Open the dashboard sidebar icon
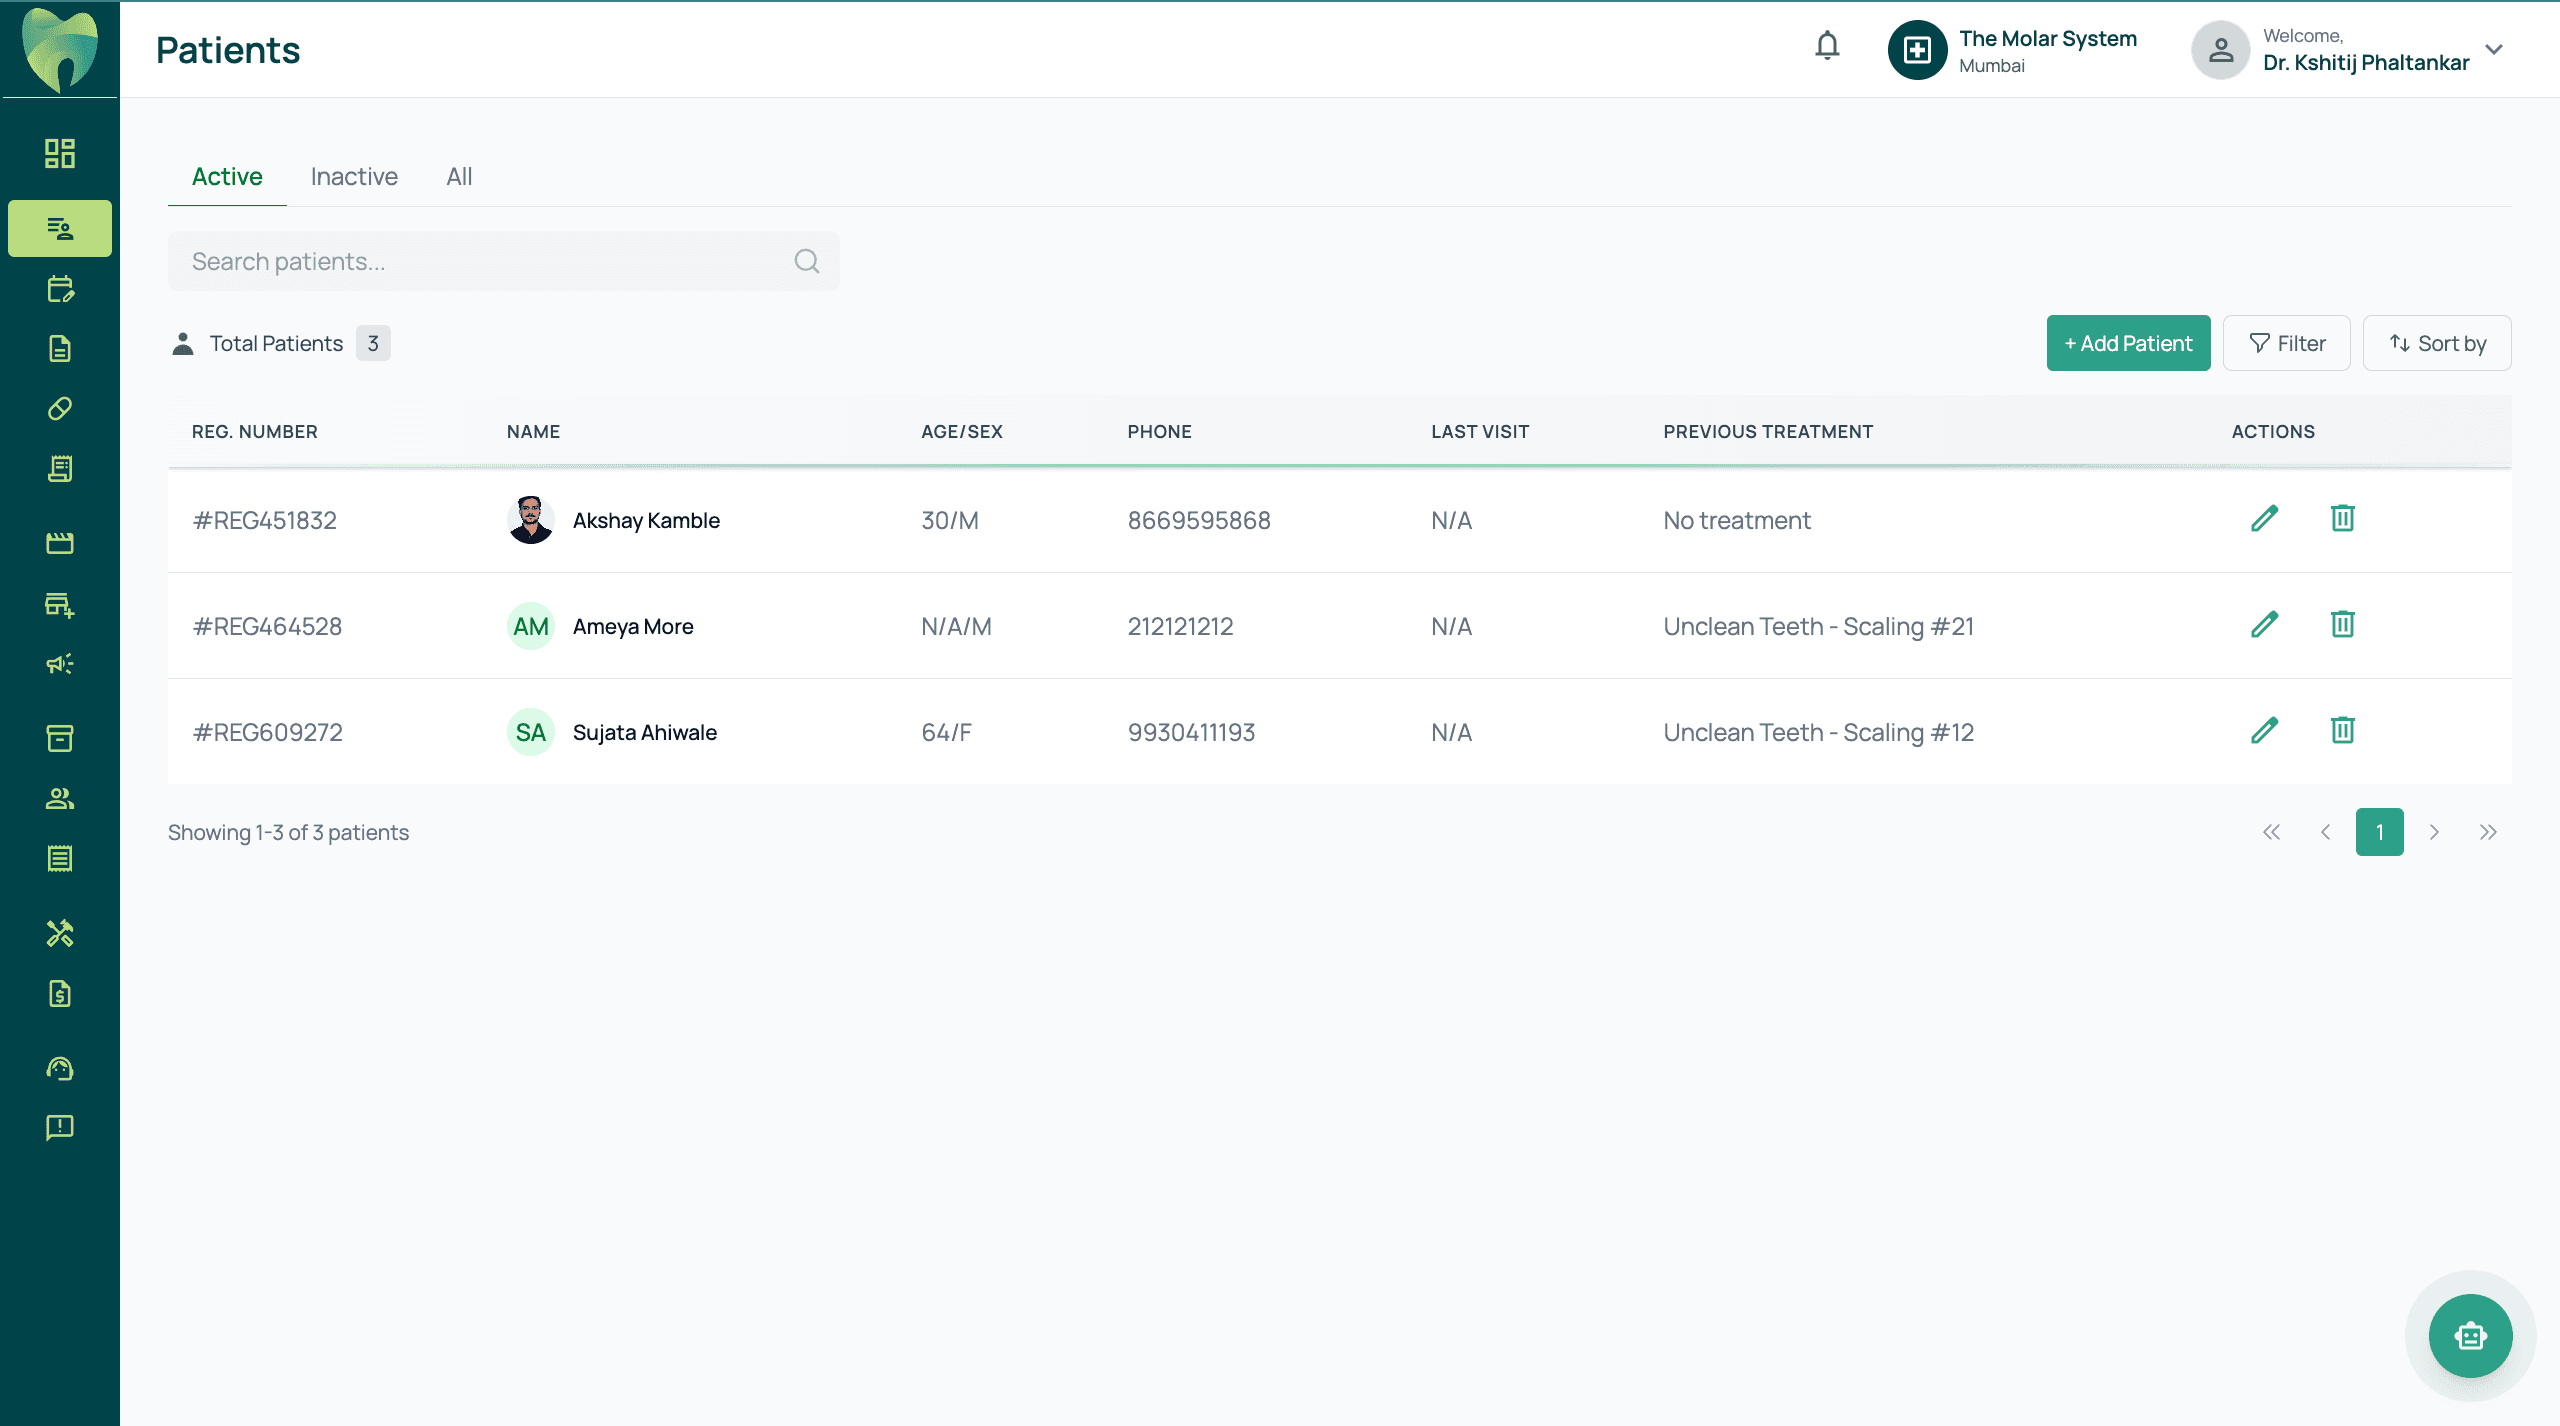Screen dimensions: 2560x1426 point(60,153)
